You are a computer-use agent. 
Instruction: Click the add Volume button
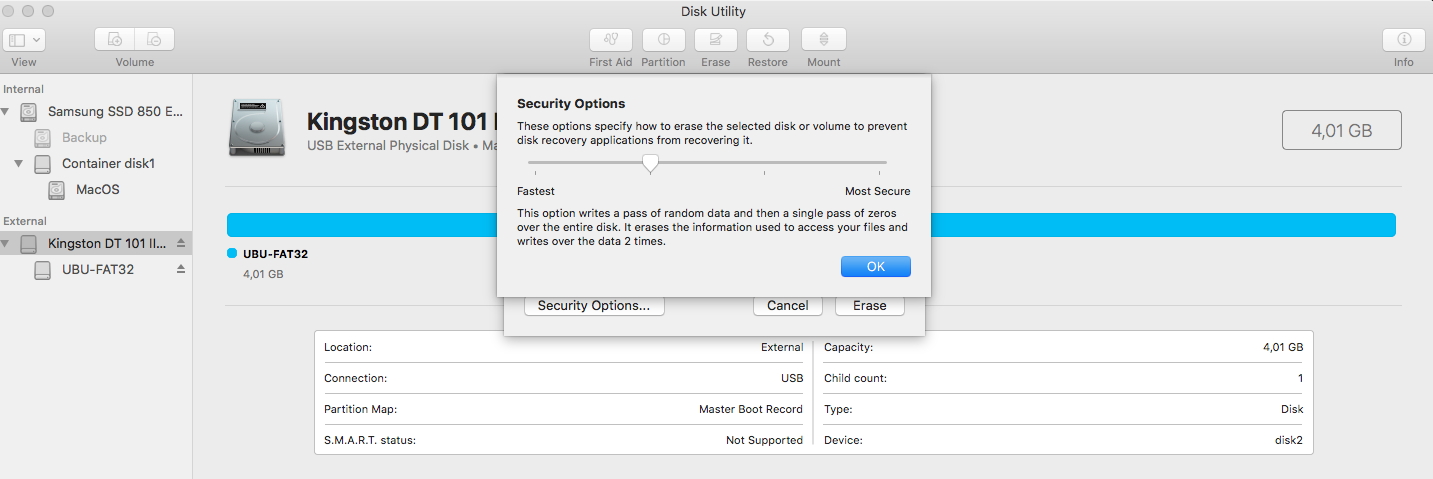coord(115,40)
